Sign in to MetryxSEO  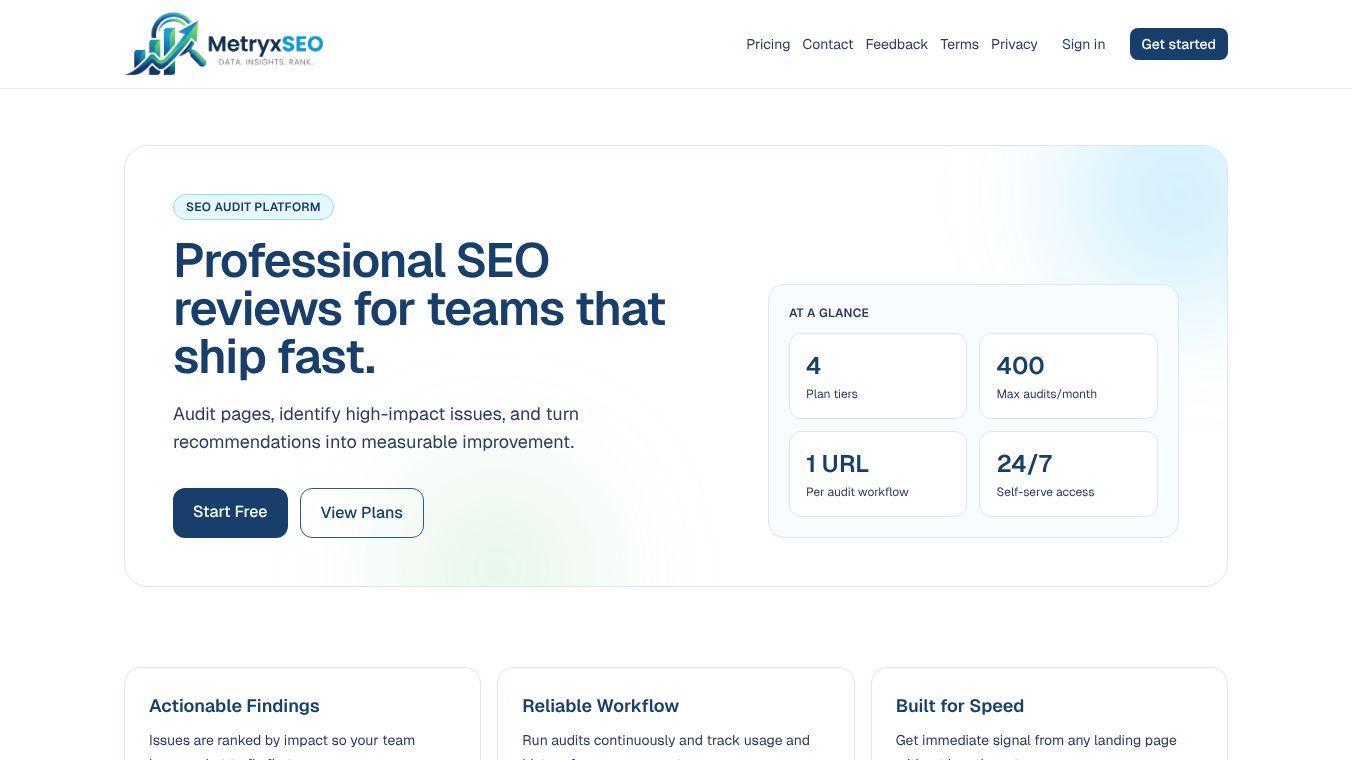1083,44
